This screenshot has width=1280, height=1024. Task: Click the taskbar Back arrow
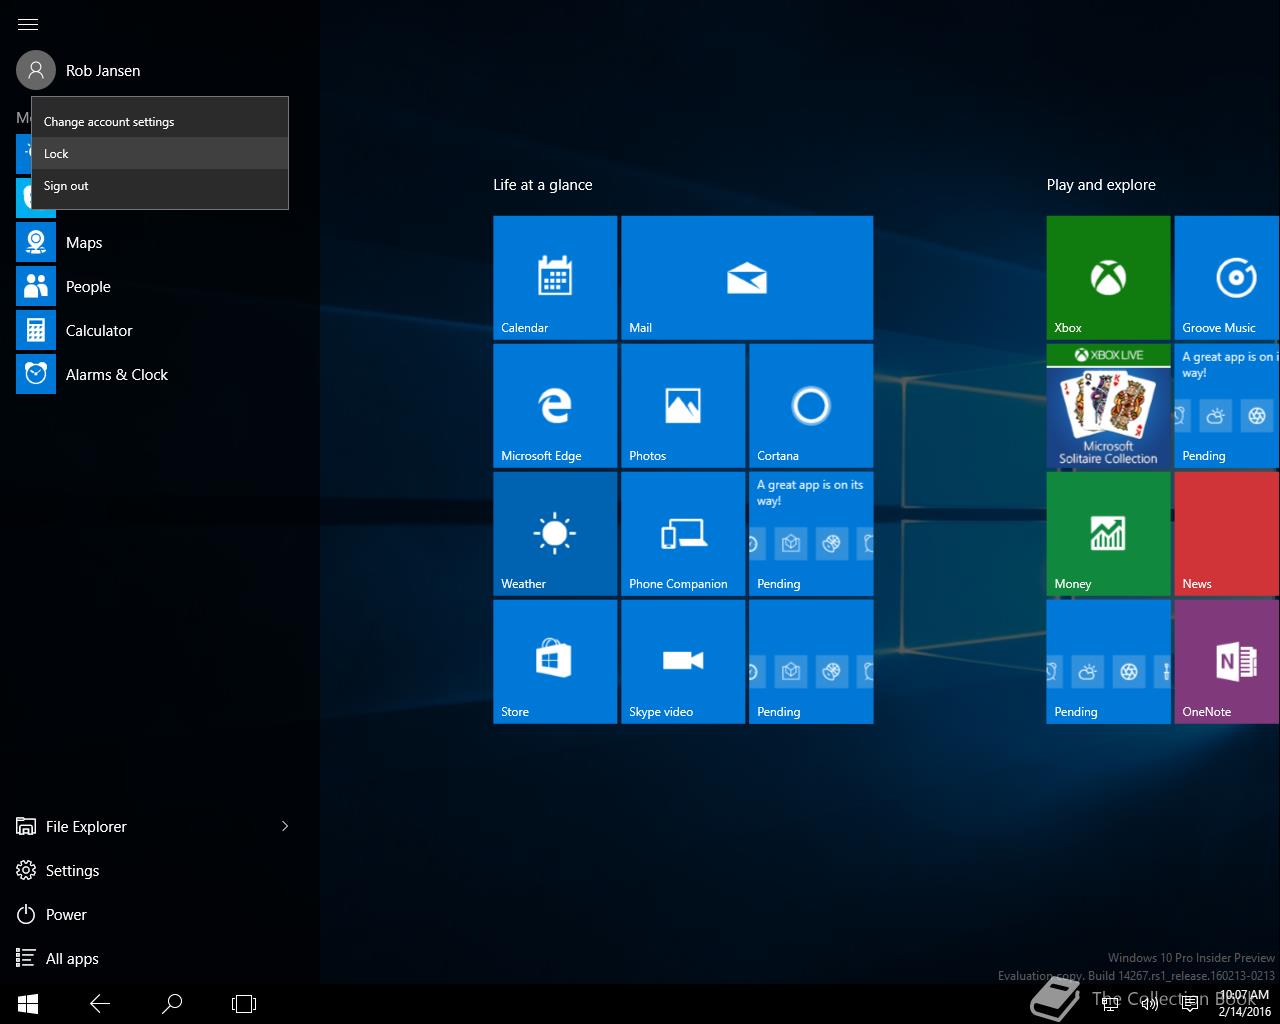100,1003
